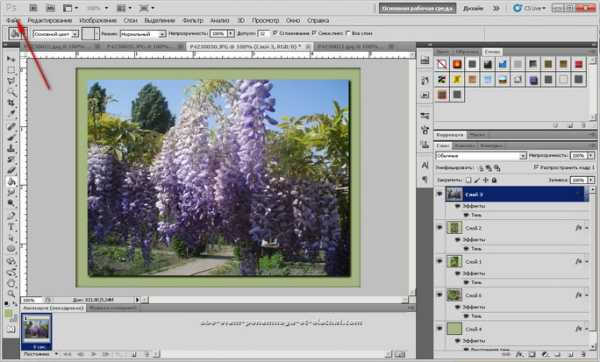Image resolution: width=600 pixels, height=362 pixels.
Task: Select the Move tool in the toolbox
Action: click(11, 59)
